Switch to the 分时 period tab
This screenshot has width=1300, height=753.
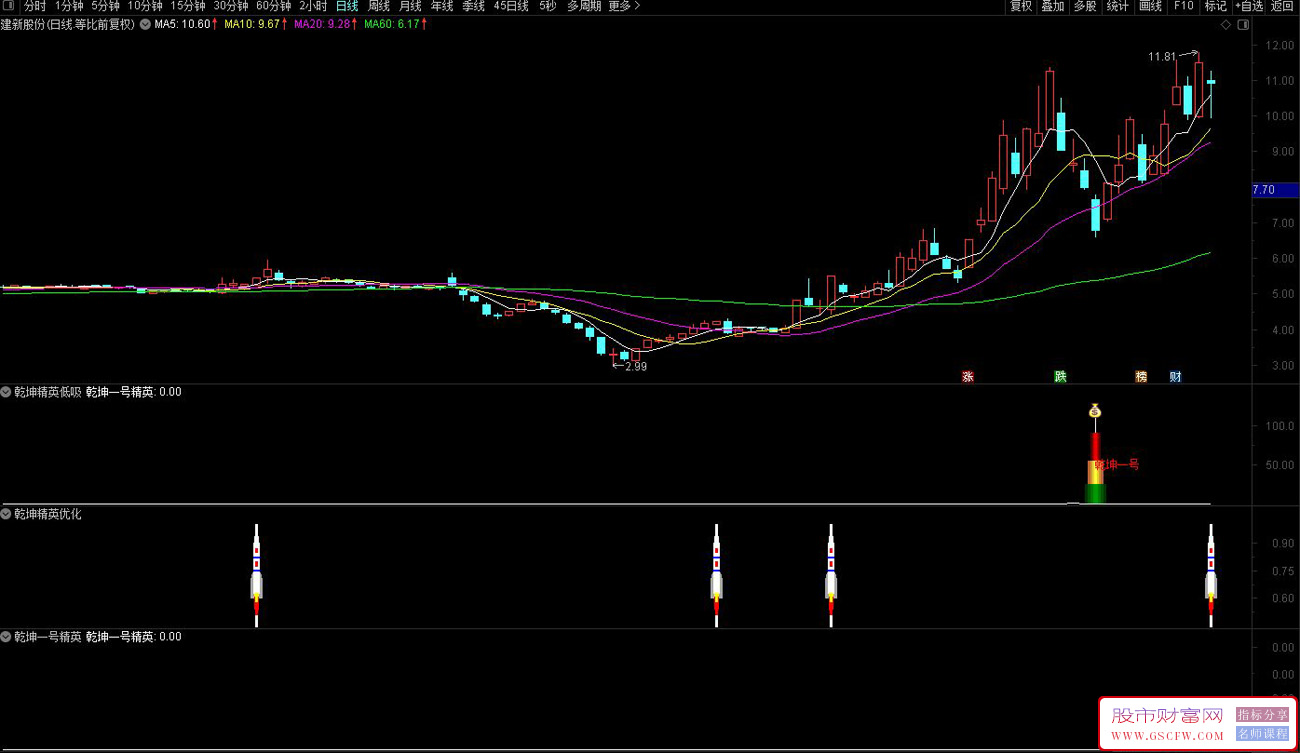(x=35, y=6)
